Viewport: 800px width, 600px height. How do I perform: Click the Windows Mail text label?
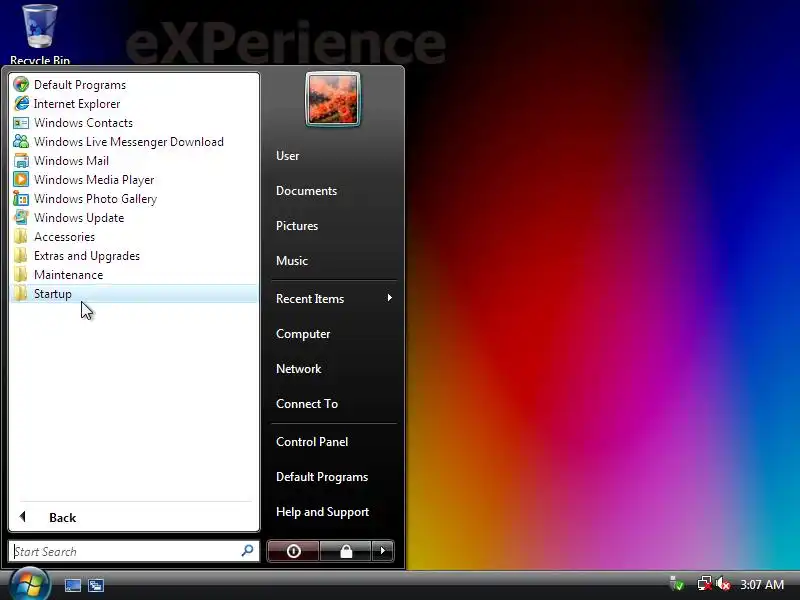point(71,161)
